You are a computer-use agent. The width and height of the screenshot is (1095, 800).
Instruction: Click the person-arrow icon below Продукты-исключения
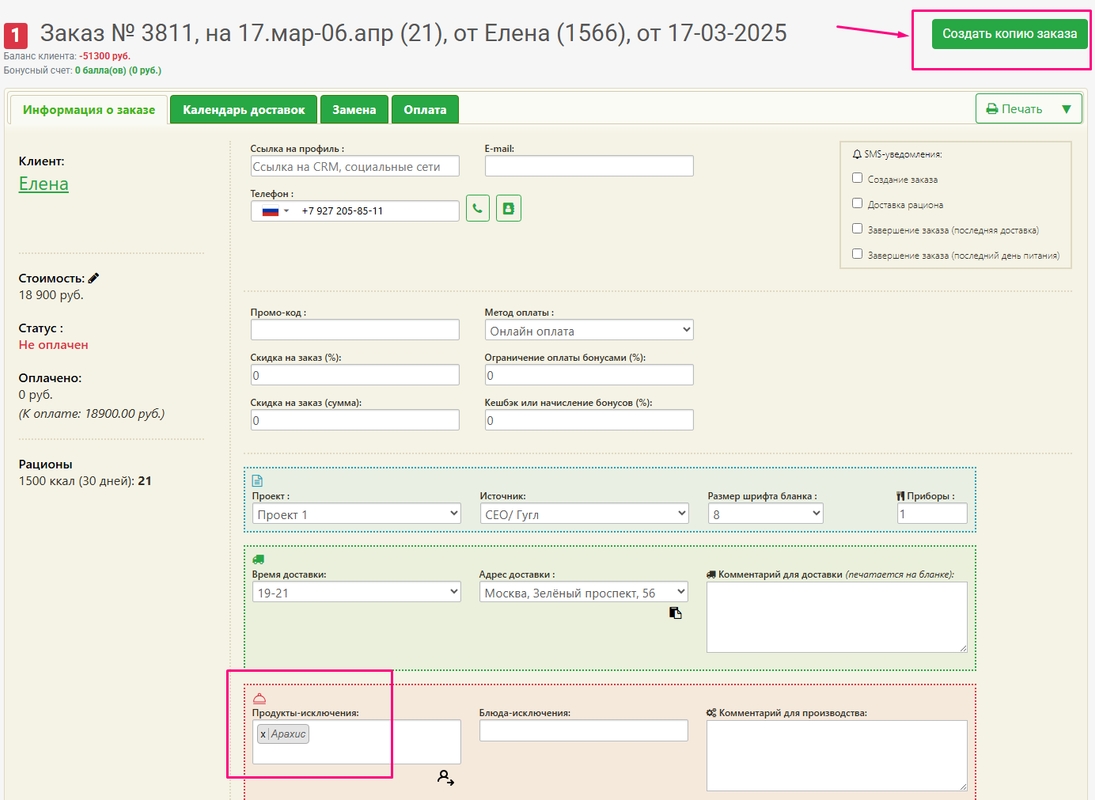pos(446,777)
